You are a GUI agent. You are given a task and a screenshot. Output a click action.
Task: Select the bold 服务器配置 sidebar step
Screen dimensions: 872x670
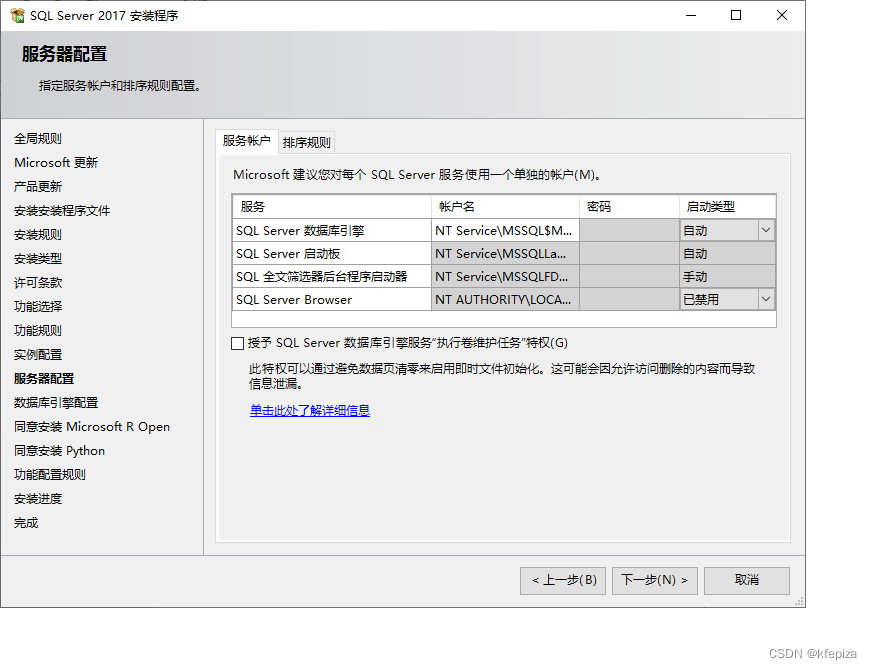[44, 379]
